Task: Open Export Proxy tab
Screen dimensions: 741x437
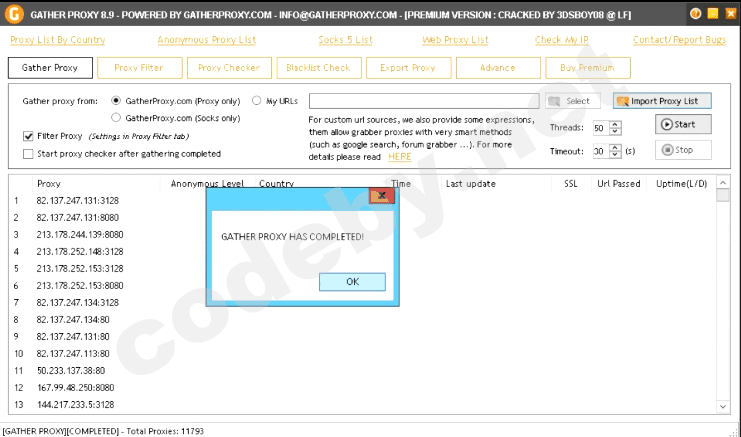Action: 408,68
